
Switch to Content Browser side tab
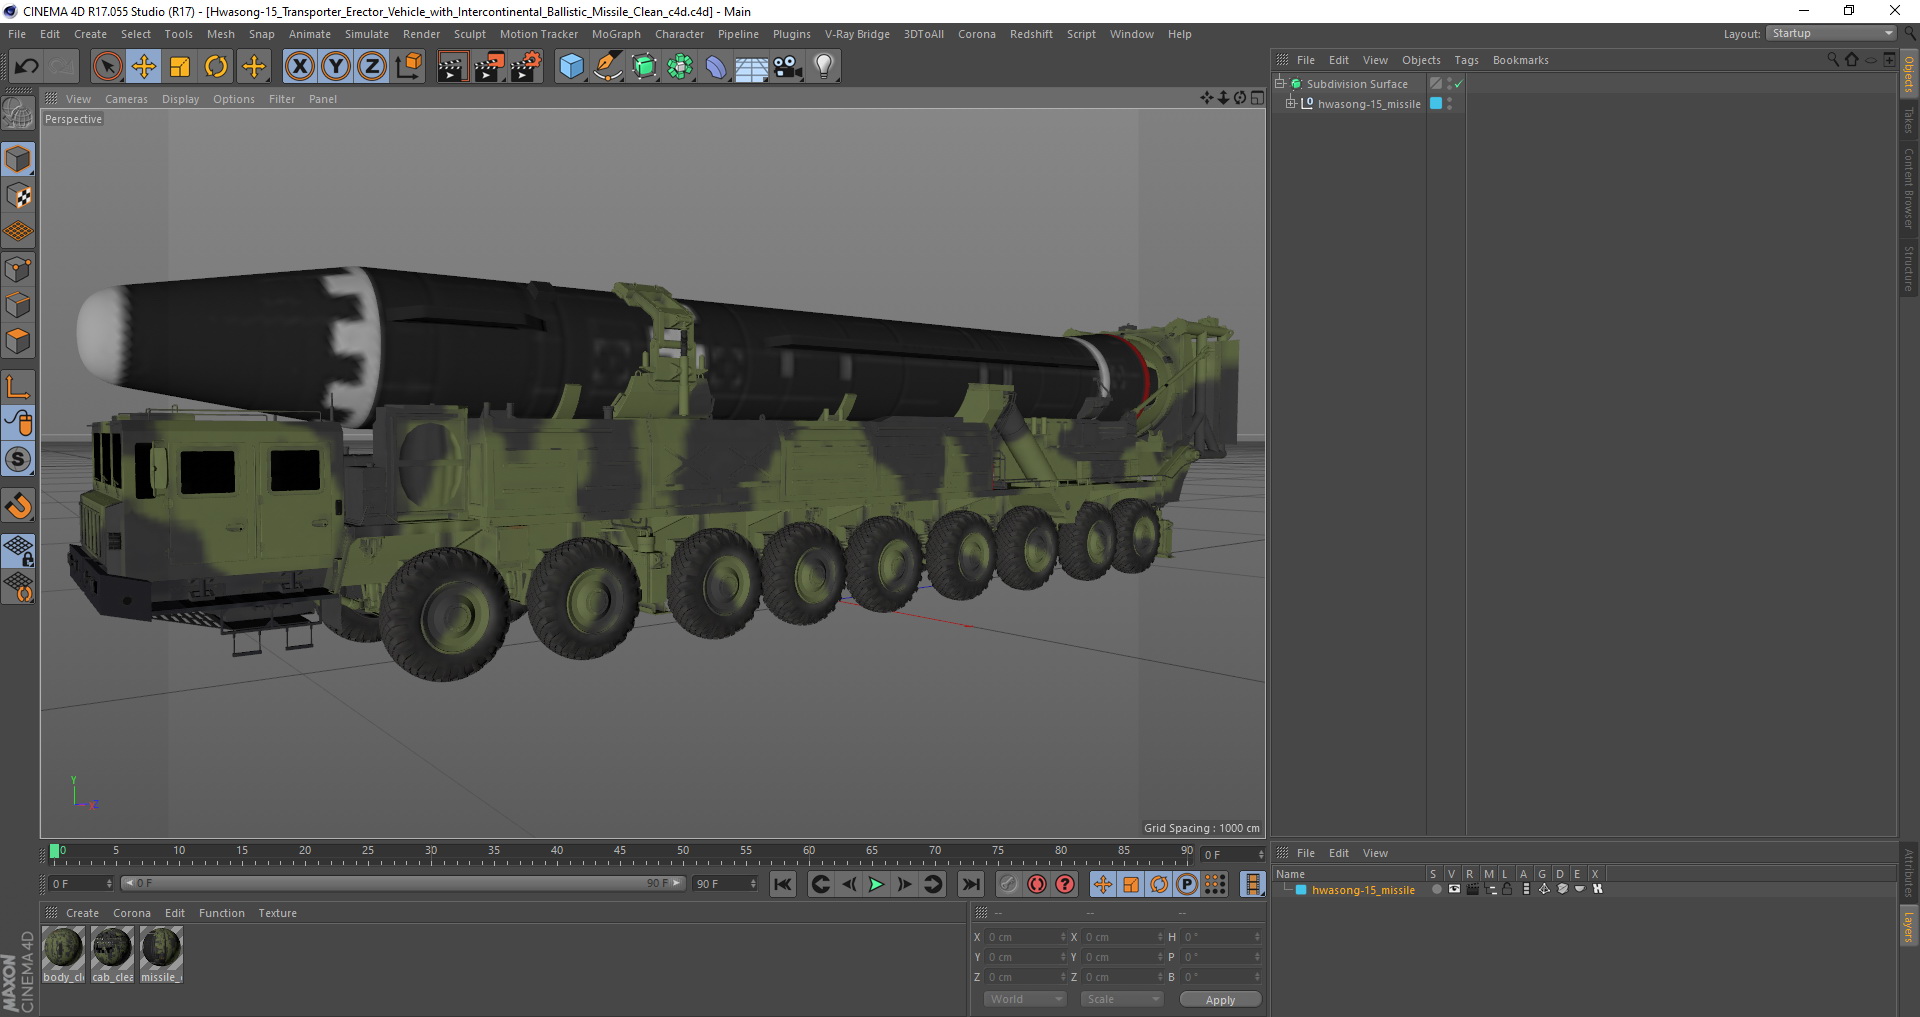coord(1909,188)
